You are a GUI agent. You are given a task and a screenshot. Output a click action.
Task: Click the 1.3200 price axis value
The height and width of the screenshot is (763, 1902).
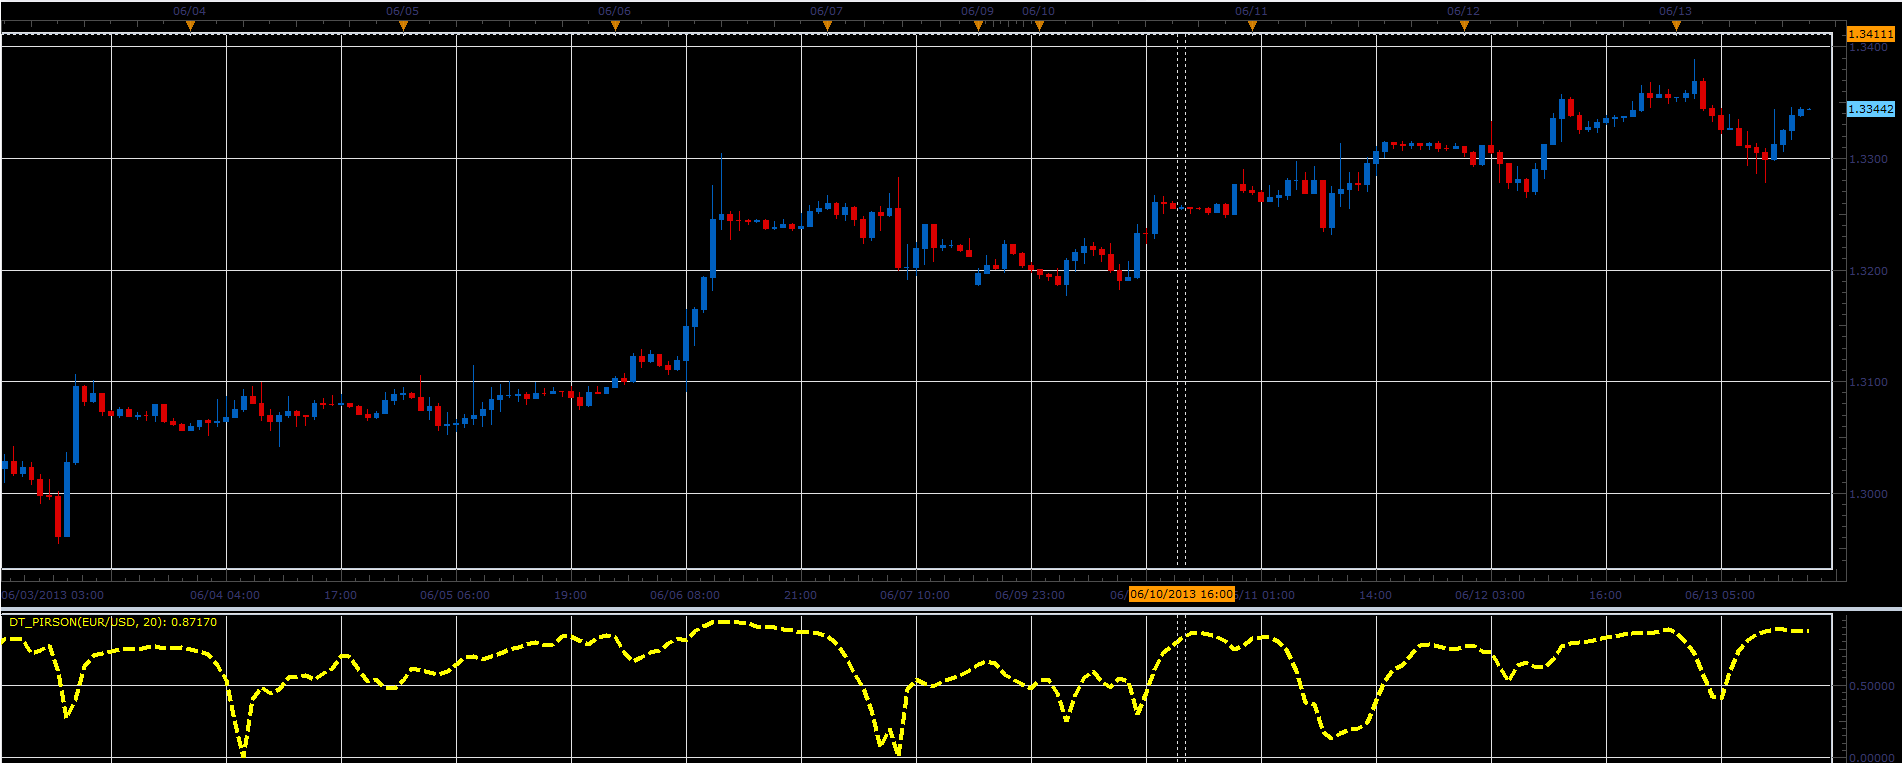pos(1868,272)
